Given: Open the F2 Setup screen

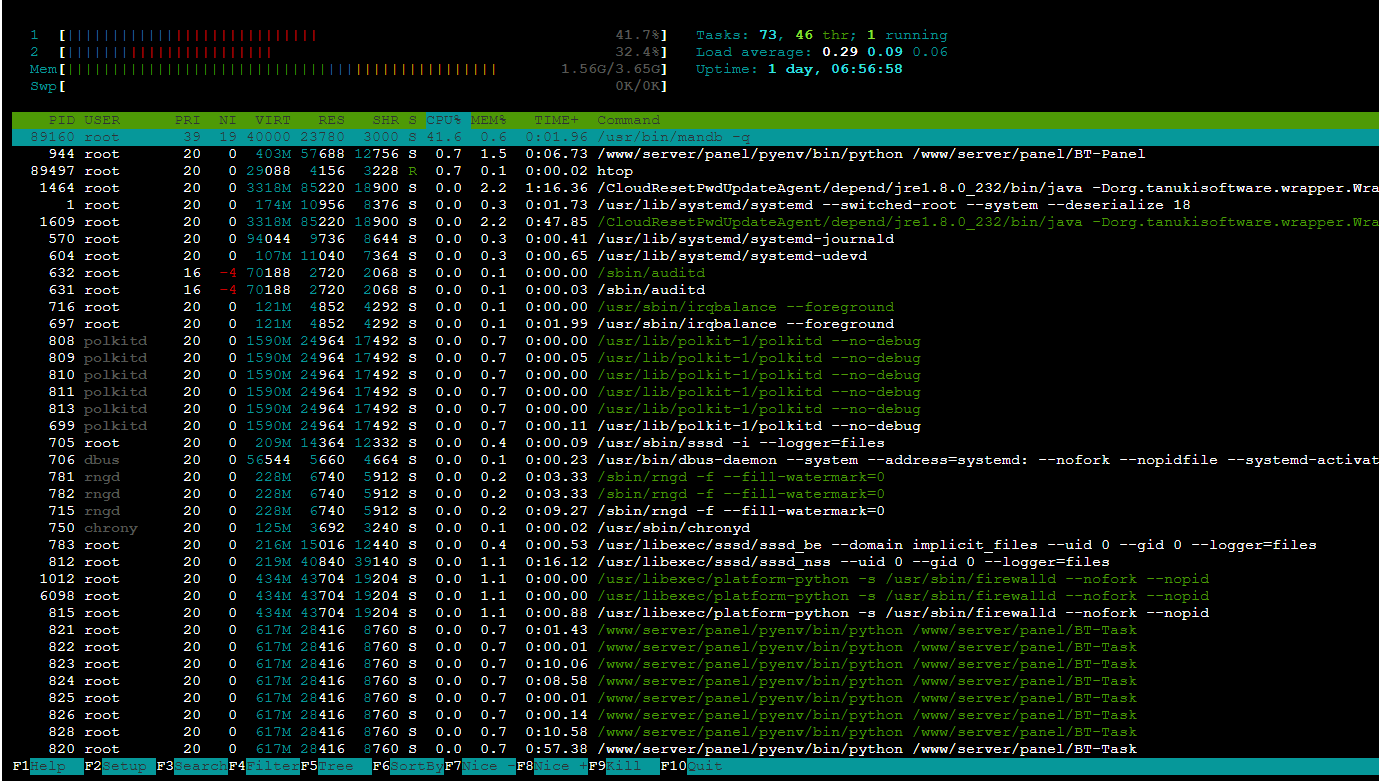Looking at the screenshot, I should pyautogui.click(x=120, y=766).
